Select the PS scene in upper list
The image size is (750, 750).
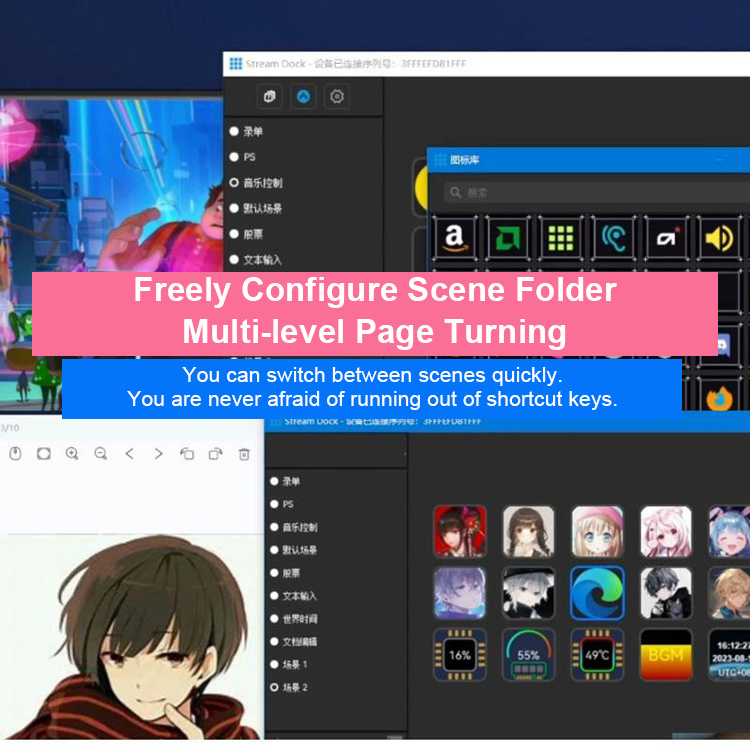234,157
